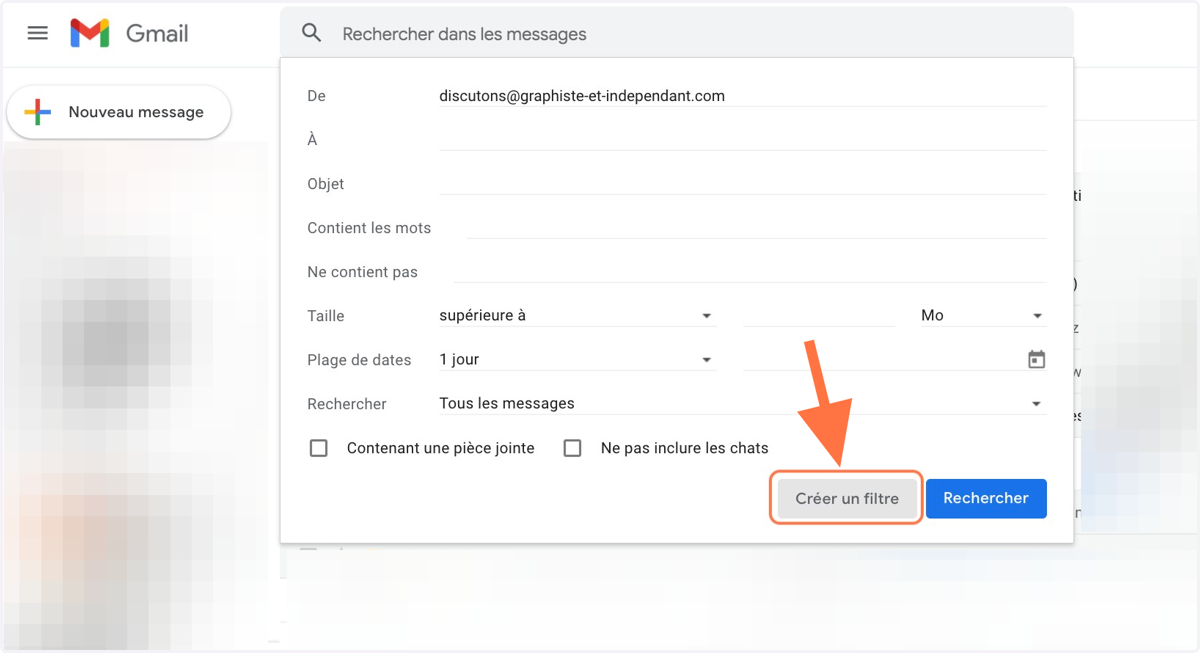
Task: Check Contenant une pièce jointe
Action: 319,448
